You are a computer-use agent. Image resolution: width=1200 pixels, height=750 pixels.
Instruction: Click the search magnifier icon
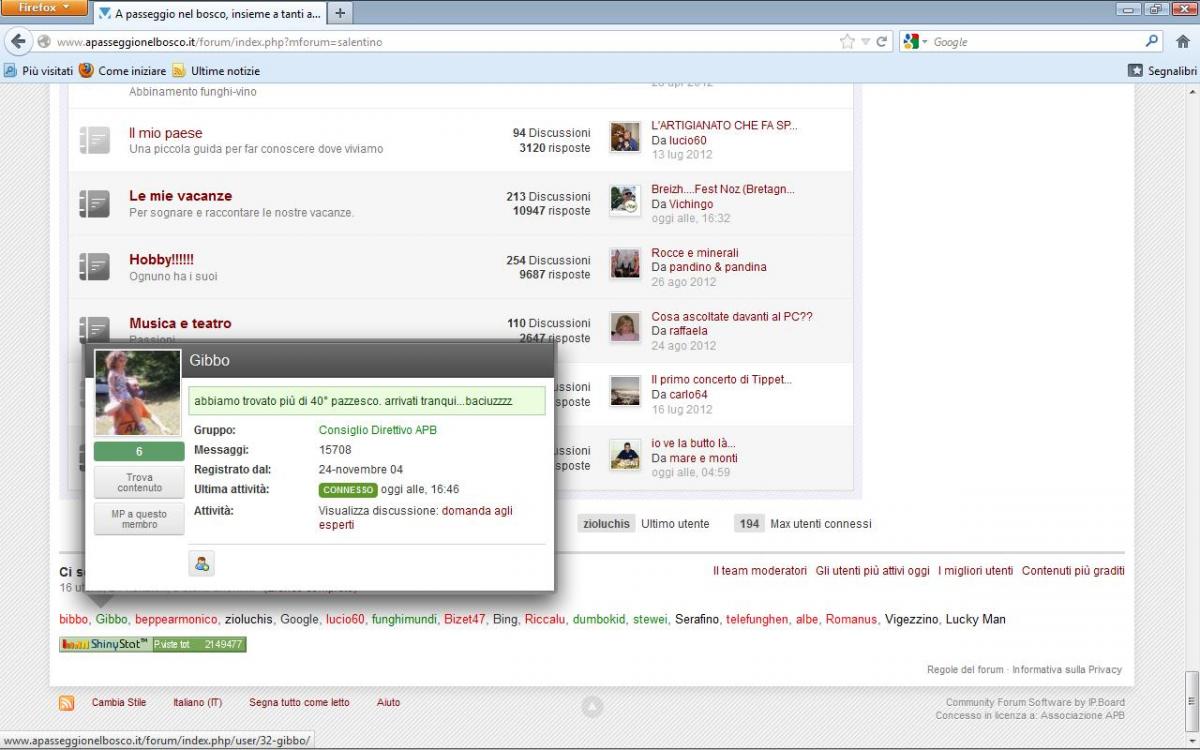(1152, 42)
